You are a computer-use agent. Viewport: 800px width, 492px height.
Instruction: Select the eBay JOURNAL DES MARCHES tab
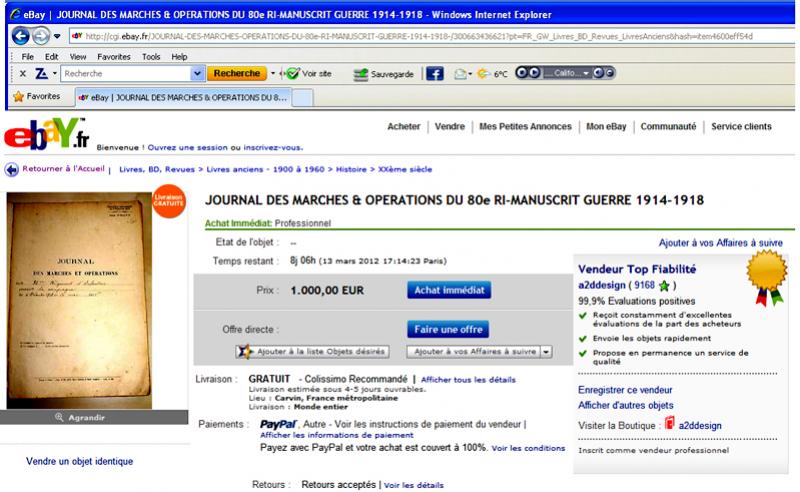point(184,97)
